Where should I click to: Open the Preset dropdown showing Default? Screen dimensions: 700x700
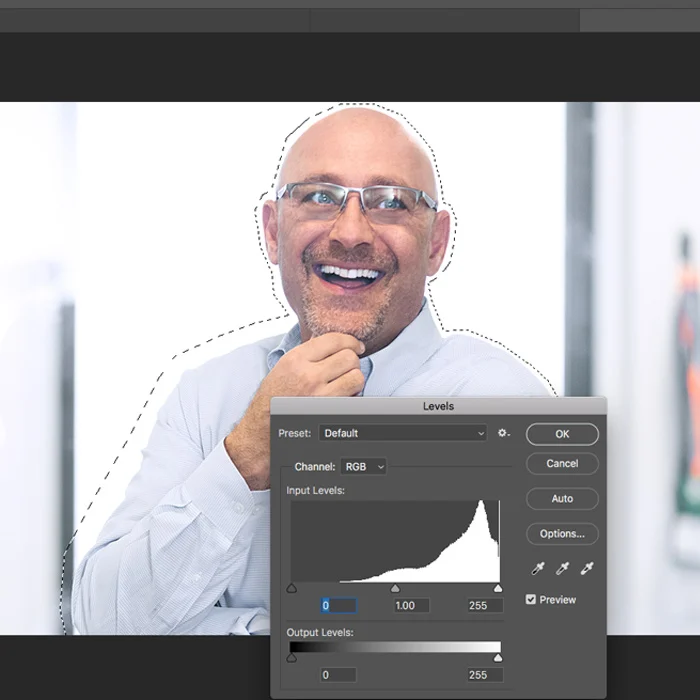403,433
